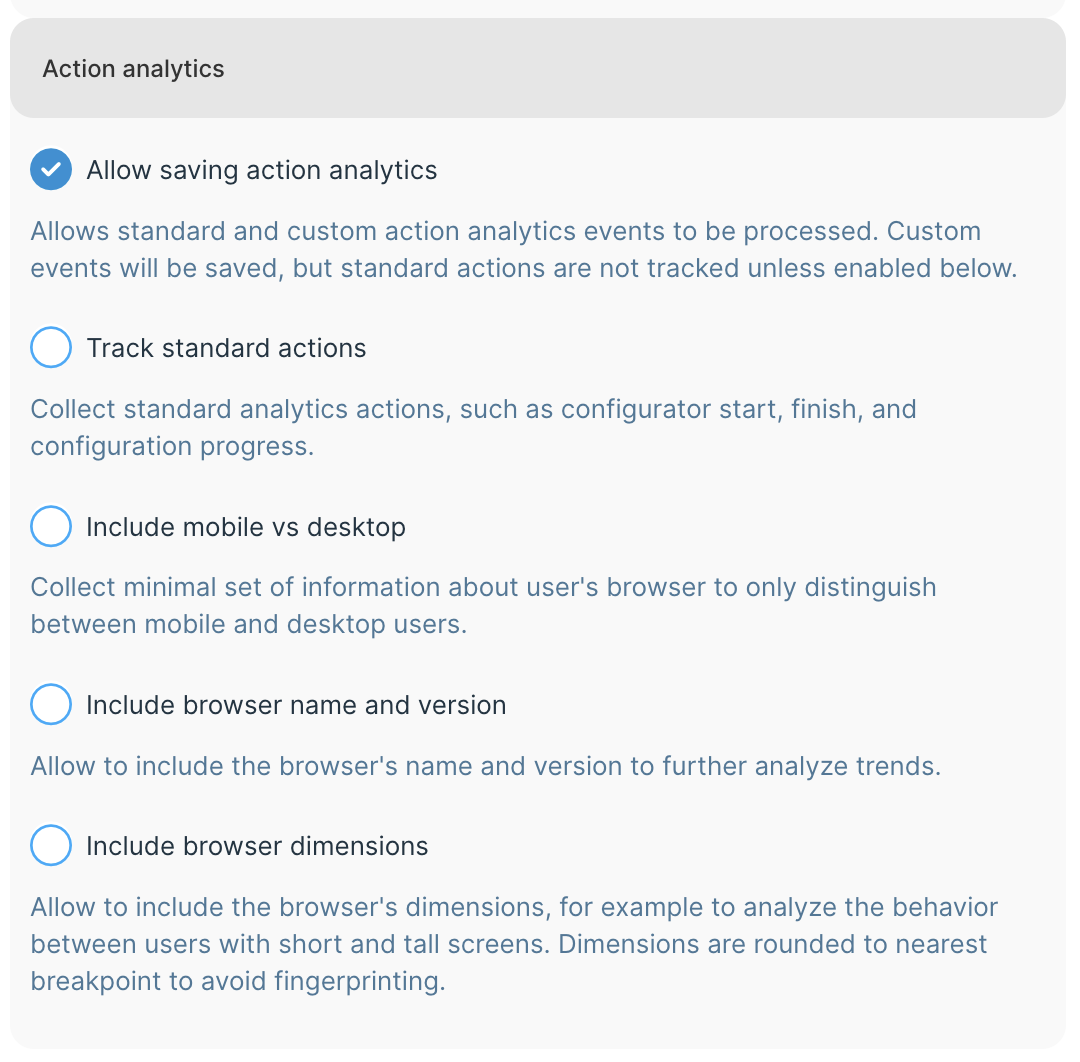Screen dimensions: 1080x1062
Task: Click the description starting "Allow to include the browser's dimensions"
Action: [x=514, y=908]
